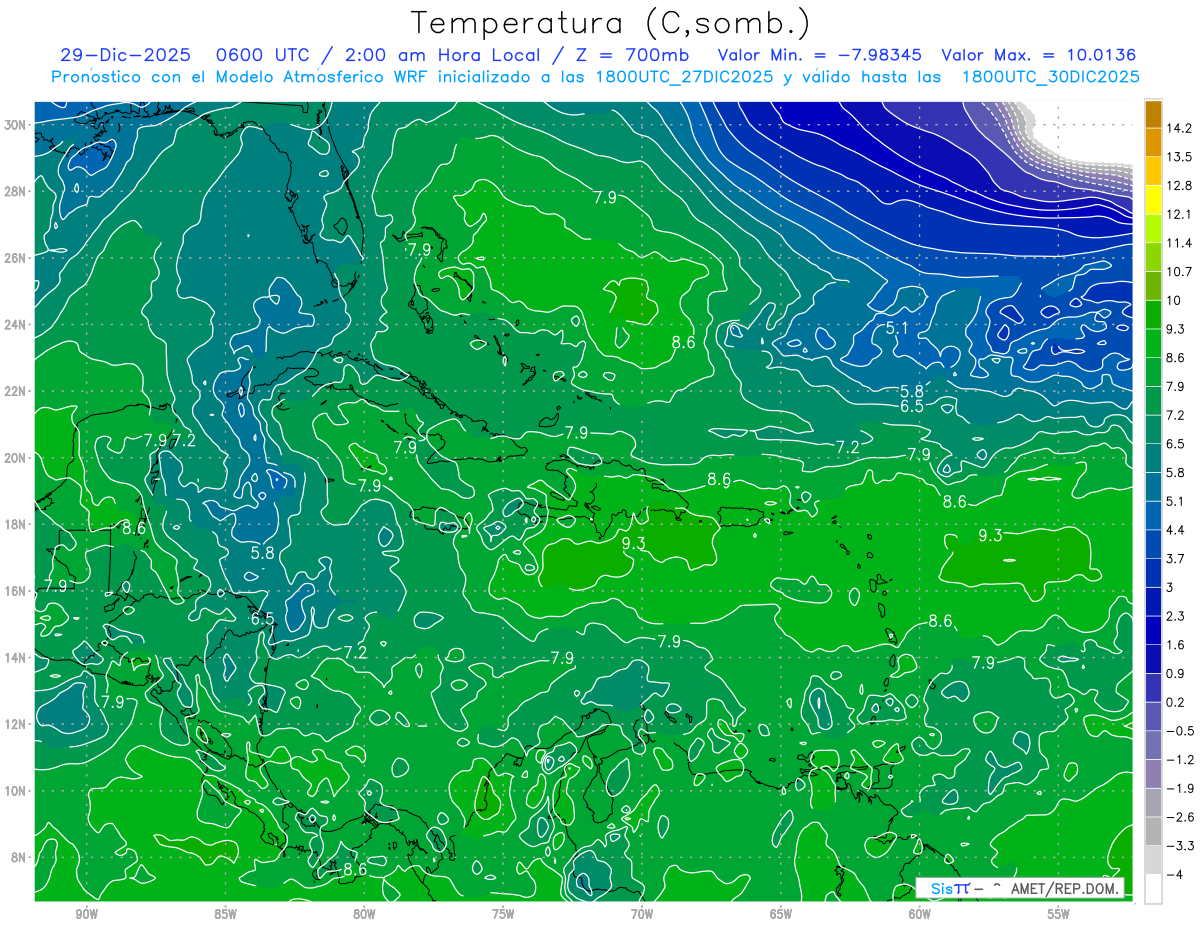Click the '-1.9' color bar value
Screen dimensions: 1200x927
pyautogui.click(x=1180, y=788)
